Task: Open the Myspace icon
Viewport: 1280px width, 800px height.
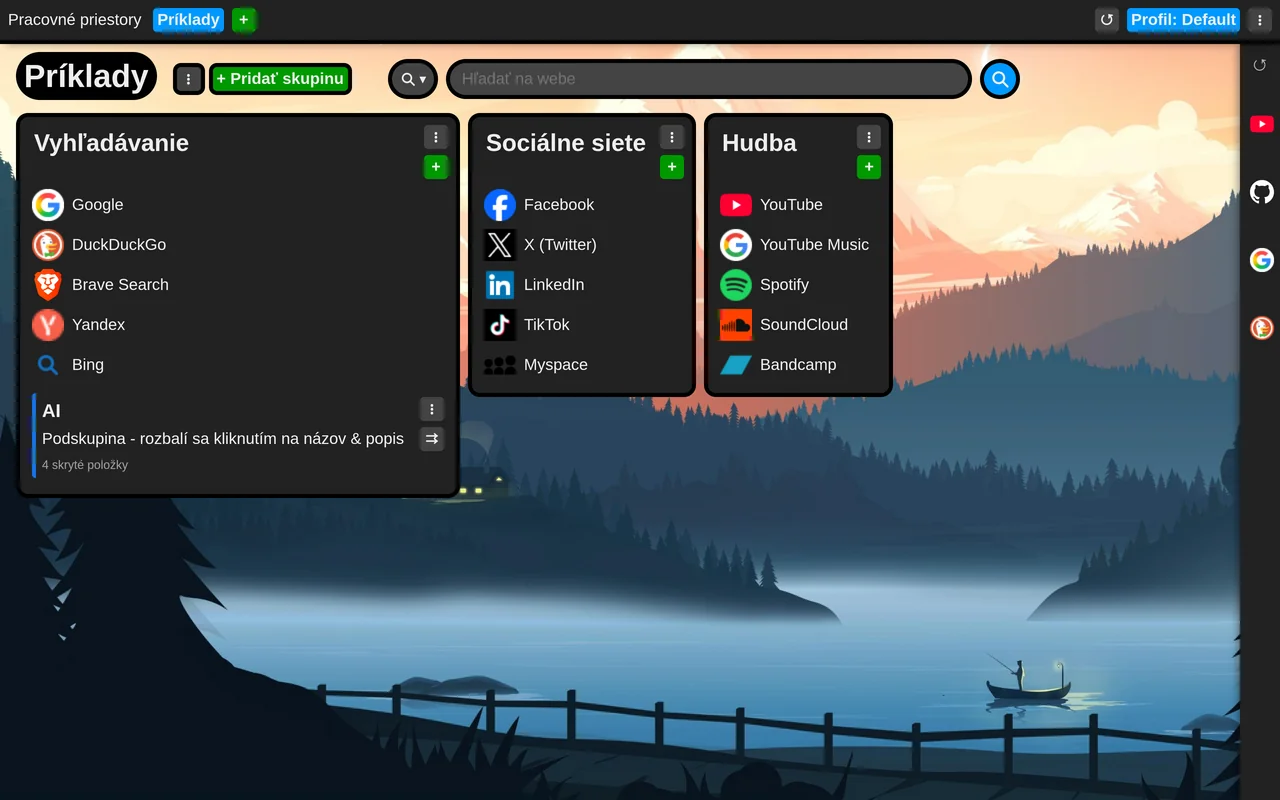Action: pos(500,365)
